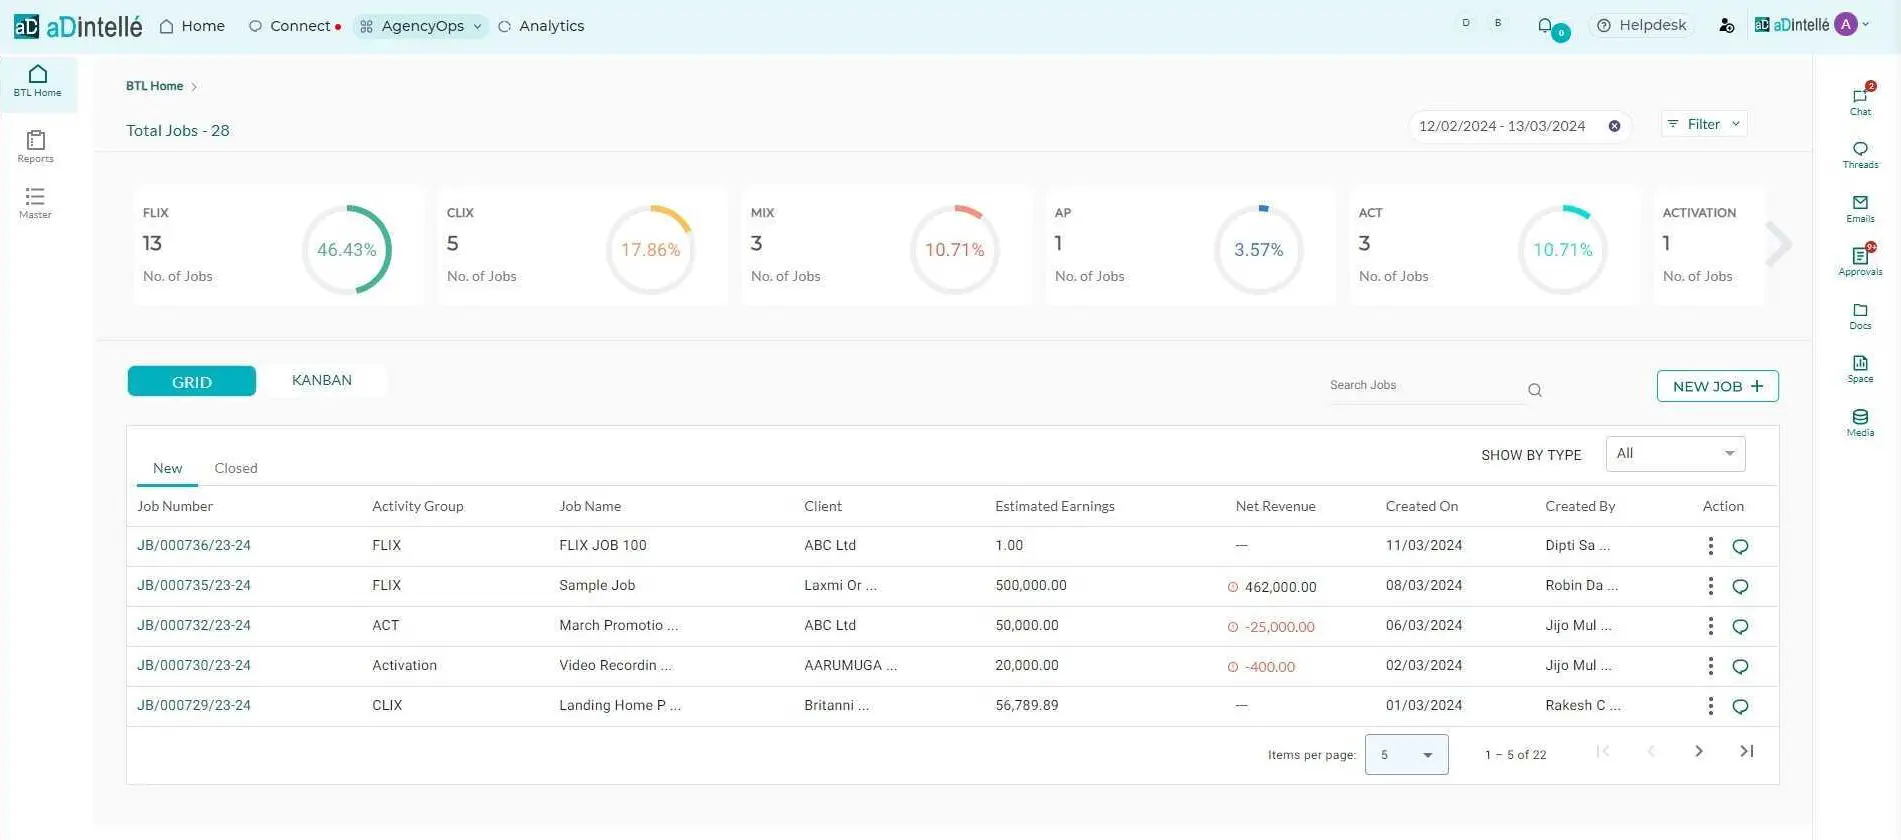Click the aDintellé logo top left
This screenshot has height=840, width=1901.
point(78,26)
